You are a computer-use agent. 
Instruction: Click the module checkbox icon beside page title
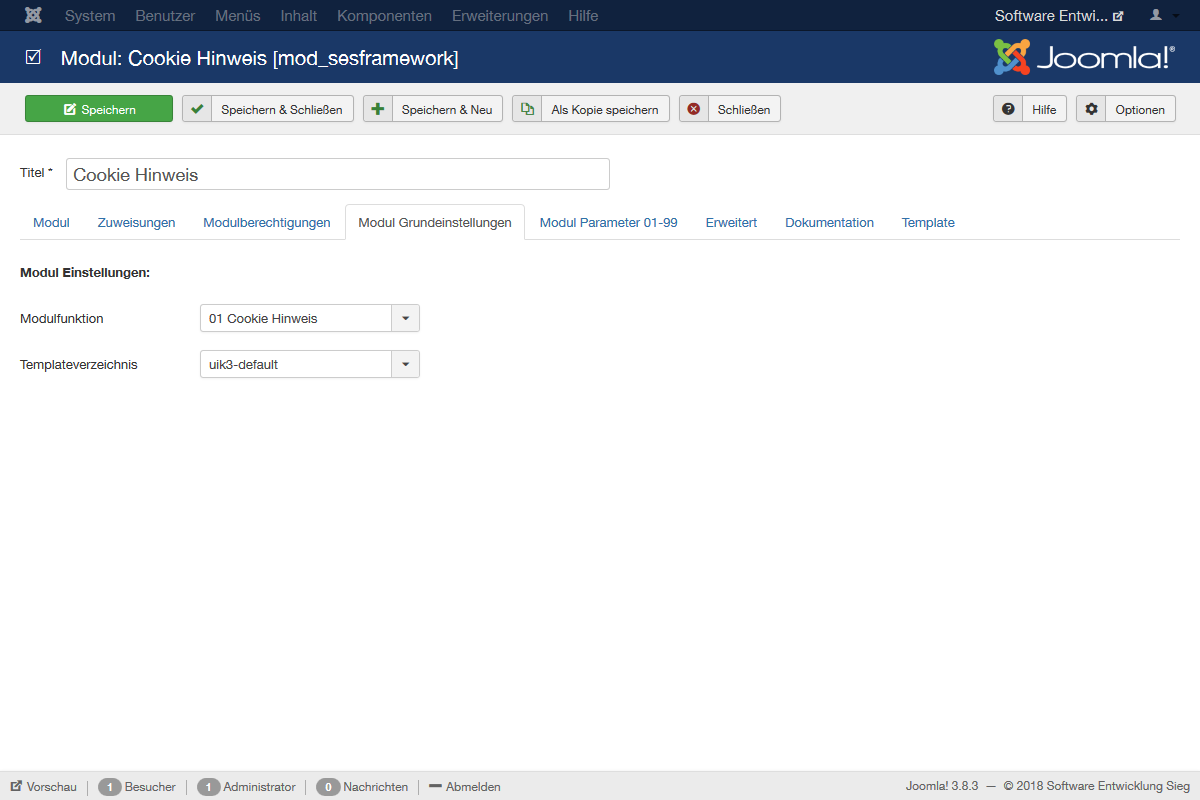34,58
